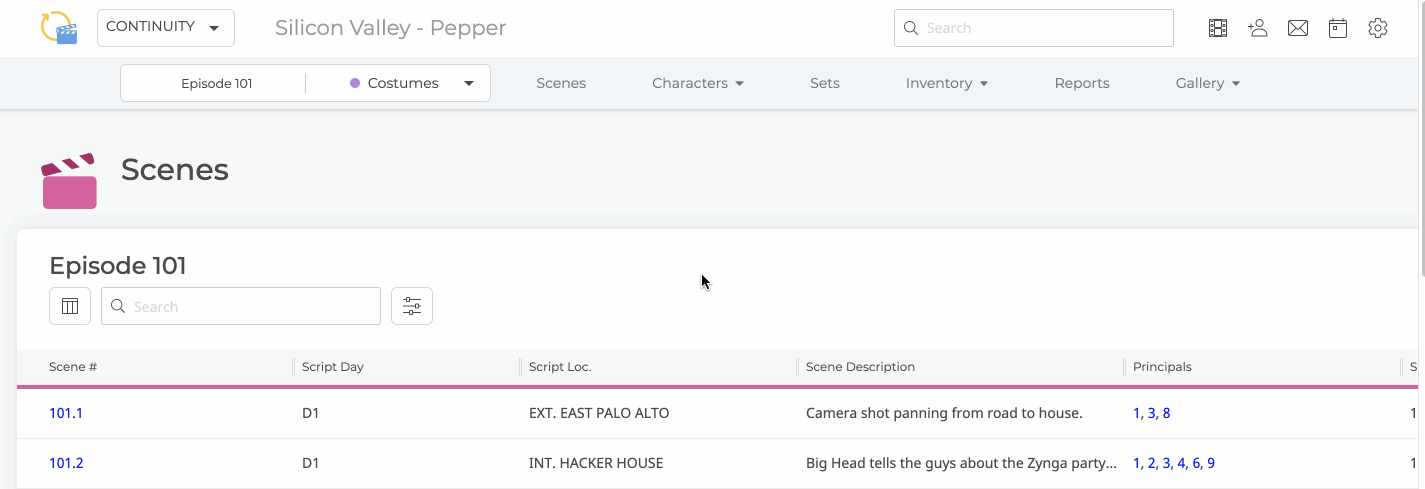Image resolution: width=1425 pixels, height=489 pixels.
Task: Open the calendar icon in header
Action: 1338,28
